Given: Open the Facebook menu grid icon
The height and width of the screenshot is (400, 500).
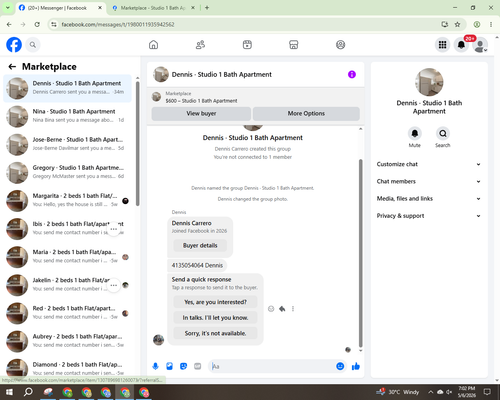Looking at the screenshot, I should 442,45.
